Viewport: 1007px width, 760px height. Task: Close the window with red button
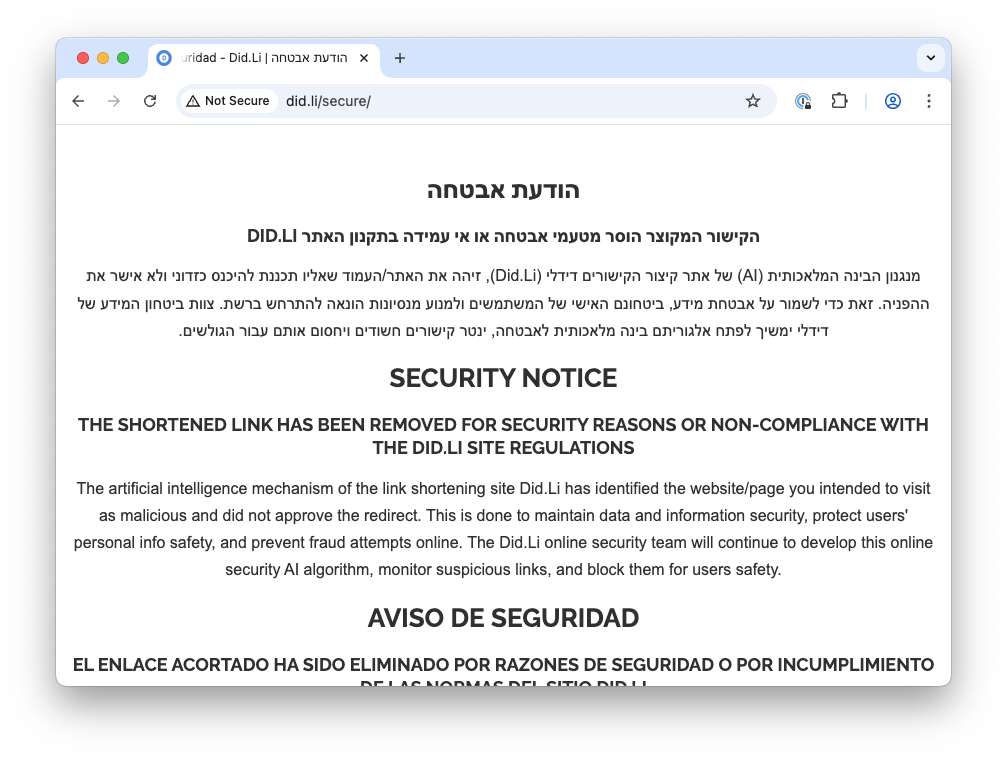83,58
